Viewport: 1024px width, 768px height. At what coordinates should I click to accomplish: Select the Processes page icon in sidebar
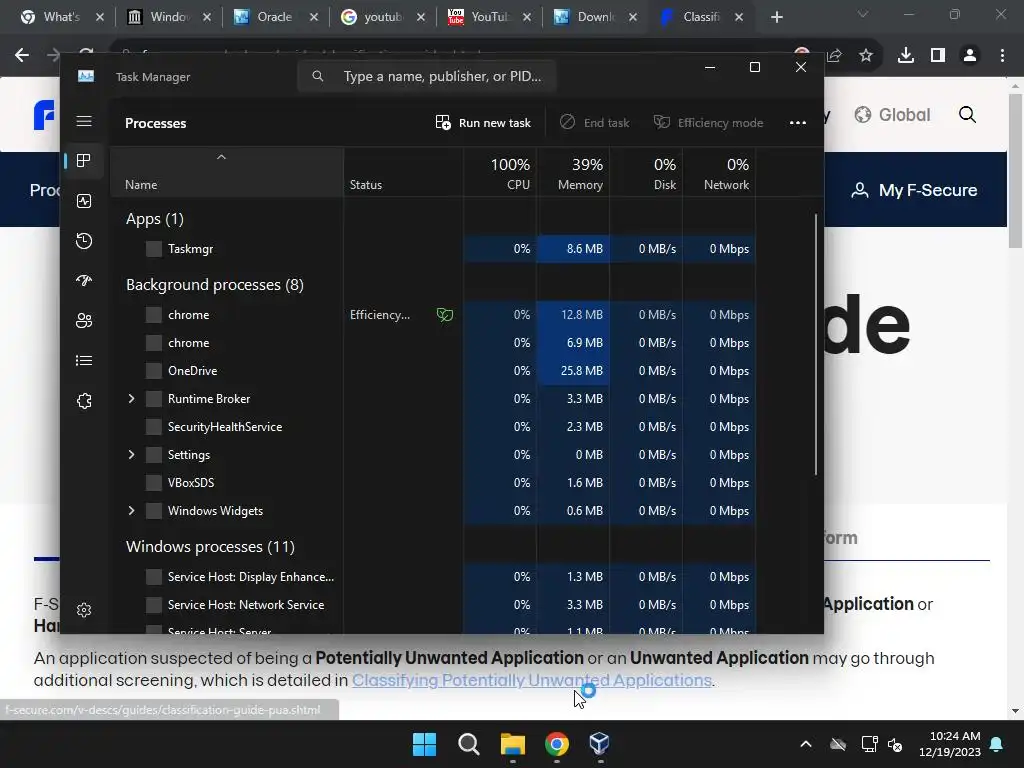pyautogui.click(x=84, y=161)
